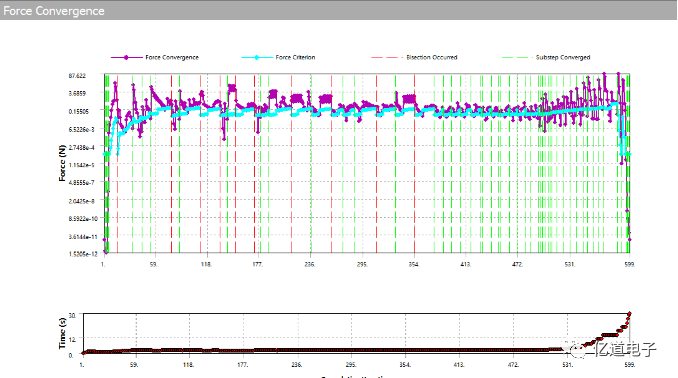
Task: Click the 2.0425e-8 y-axis value
Action: click(81, 201)
